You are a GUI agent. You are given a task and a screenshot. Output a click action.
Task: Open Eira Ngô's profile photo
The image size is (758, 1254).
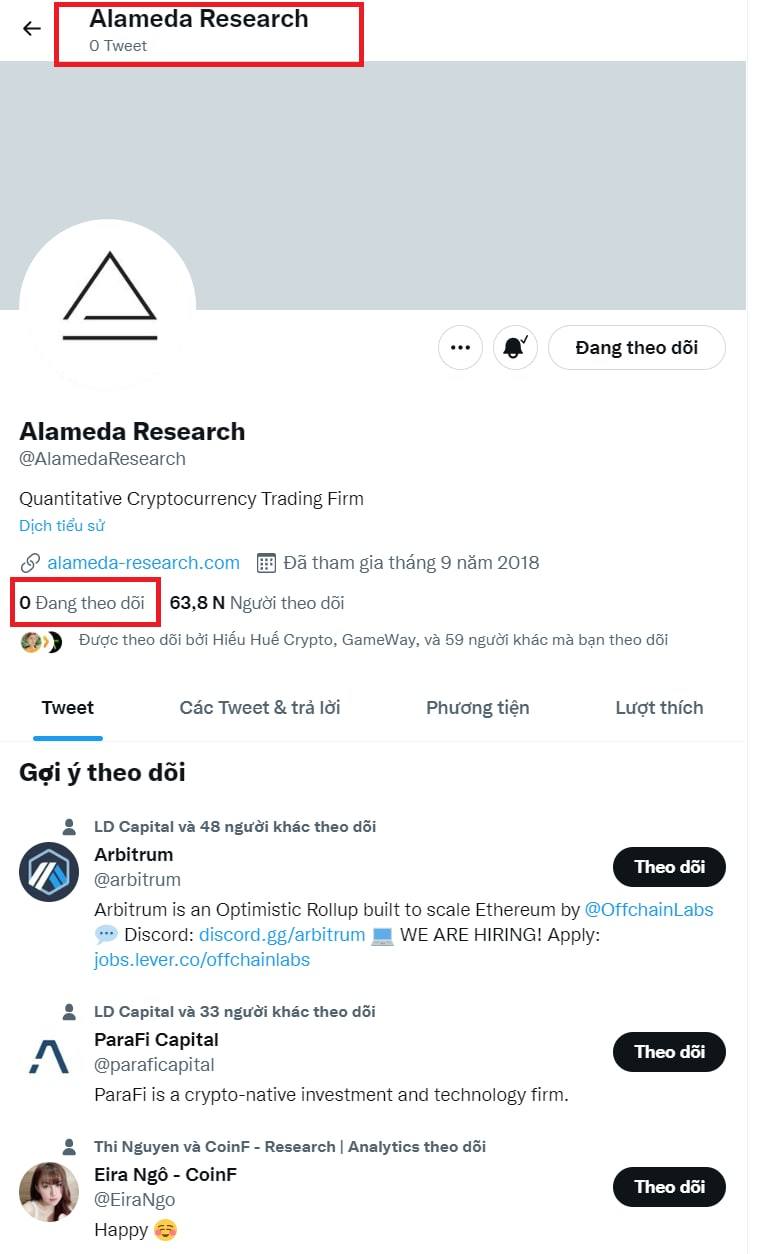[x=49, y=1193]
